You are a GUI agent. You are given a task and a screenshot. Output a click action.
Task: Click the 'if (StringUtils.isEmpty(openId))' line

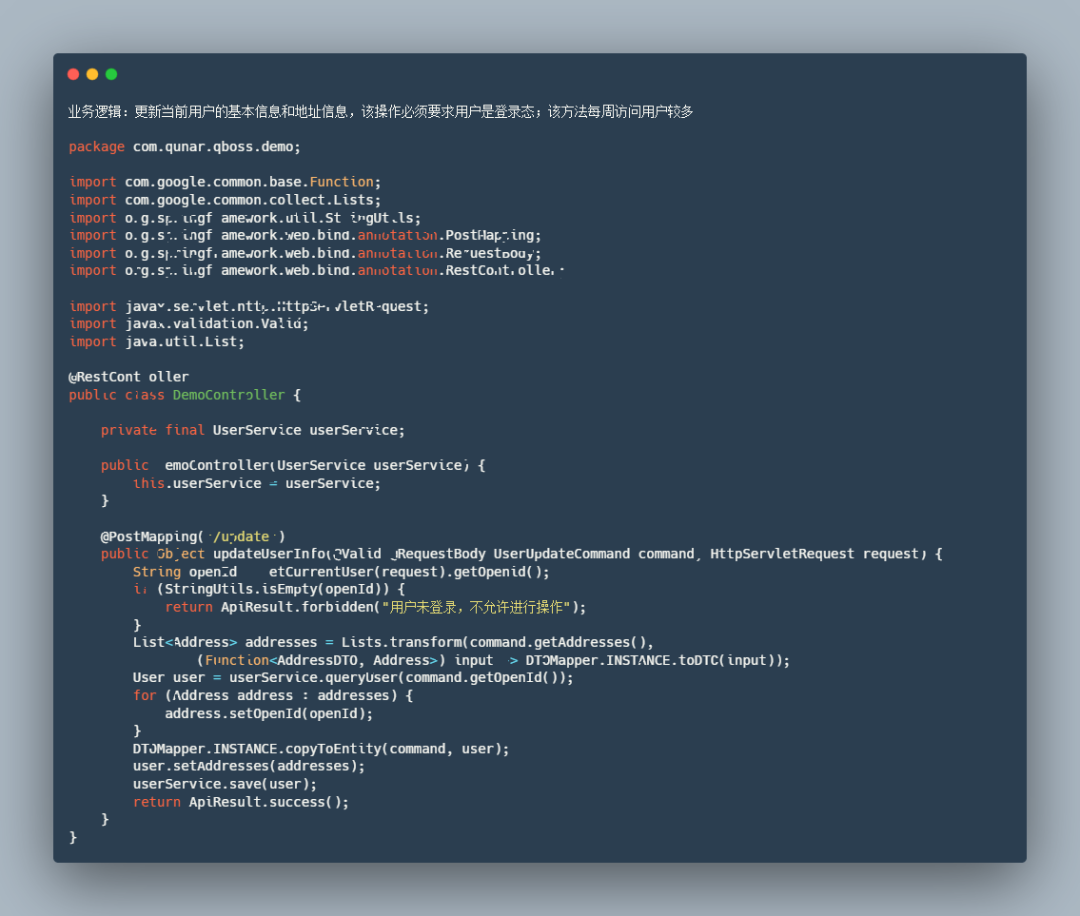pyautogui.click(x=269, y=590)
